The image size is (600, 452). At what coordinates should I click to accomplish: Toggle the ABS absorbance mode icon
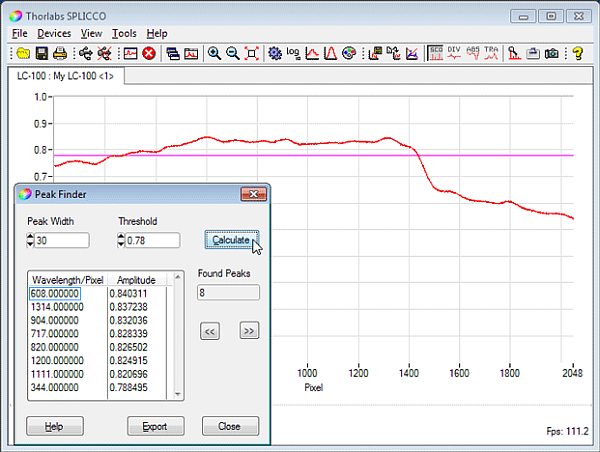click(x=473, y=53)
